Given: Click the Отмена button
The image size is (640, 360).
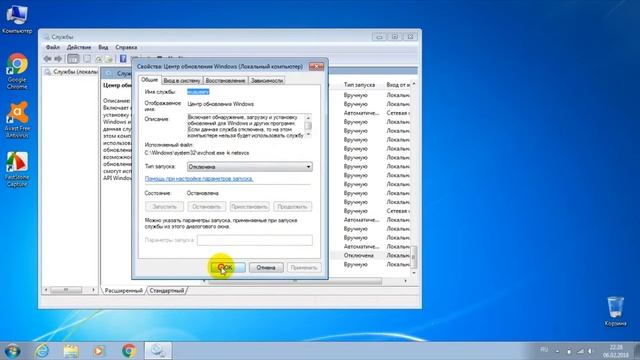Looking at the screenshot, I should coord(266,267).
